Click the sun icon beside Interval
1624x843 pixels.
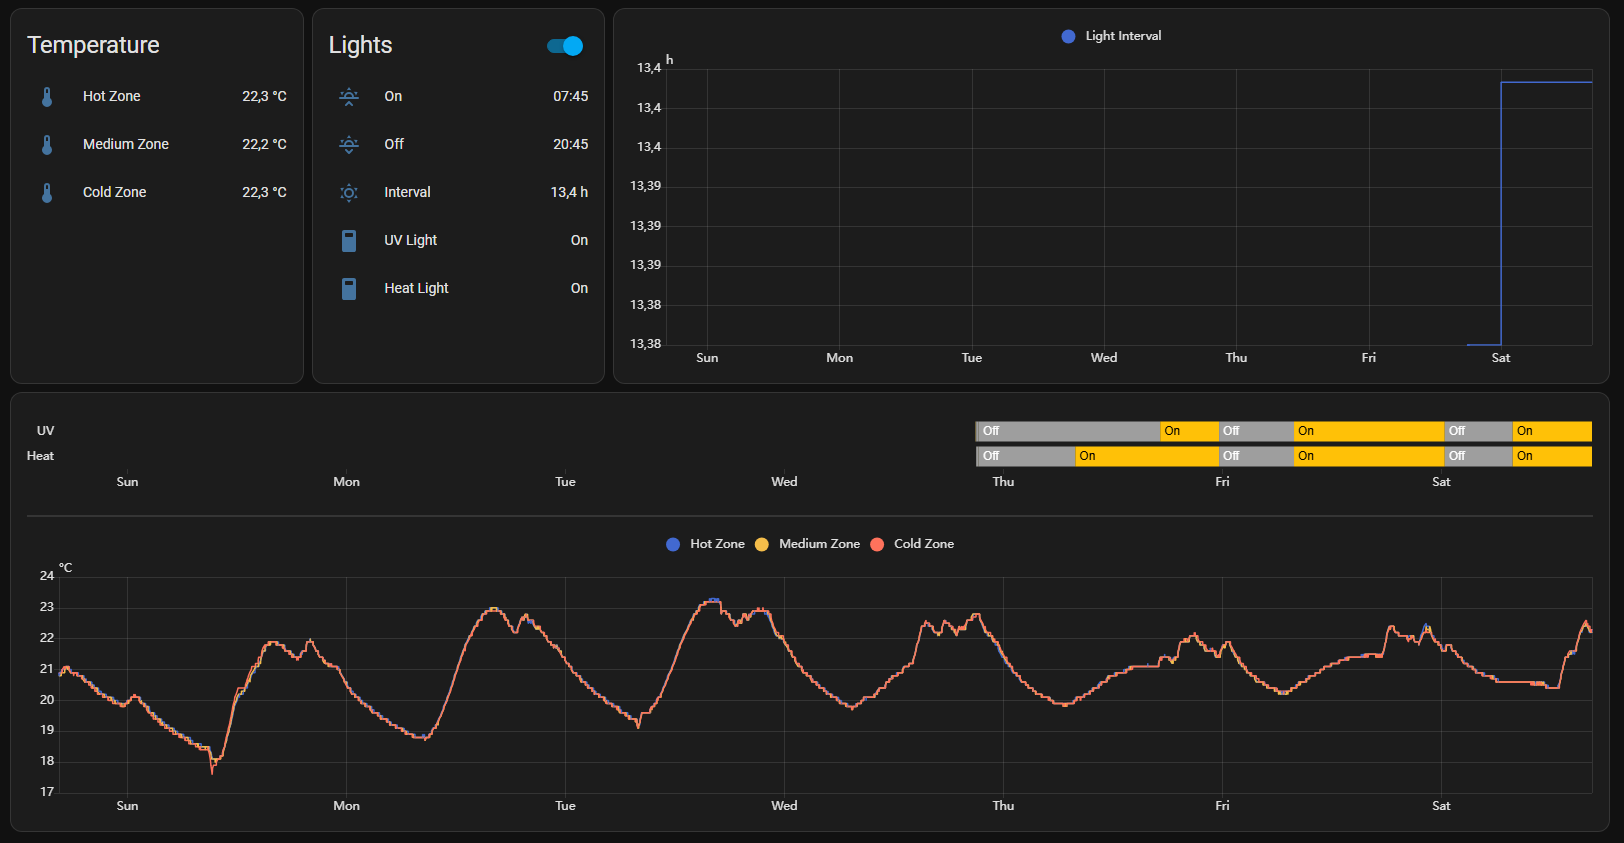pyautogui.click(x=349, y=193)
